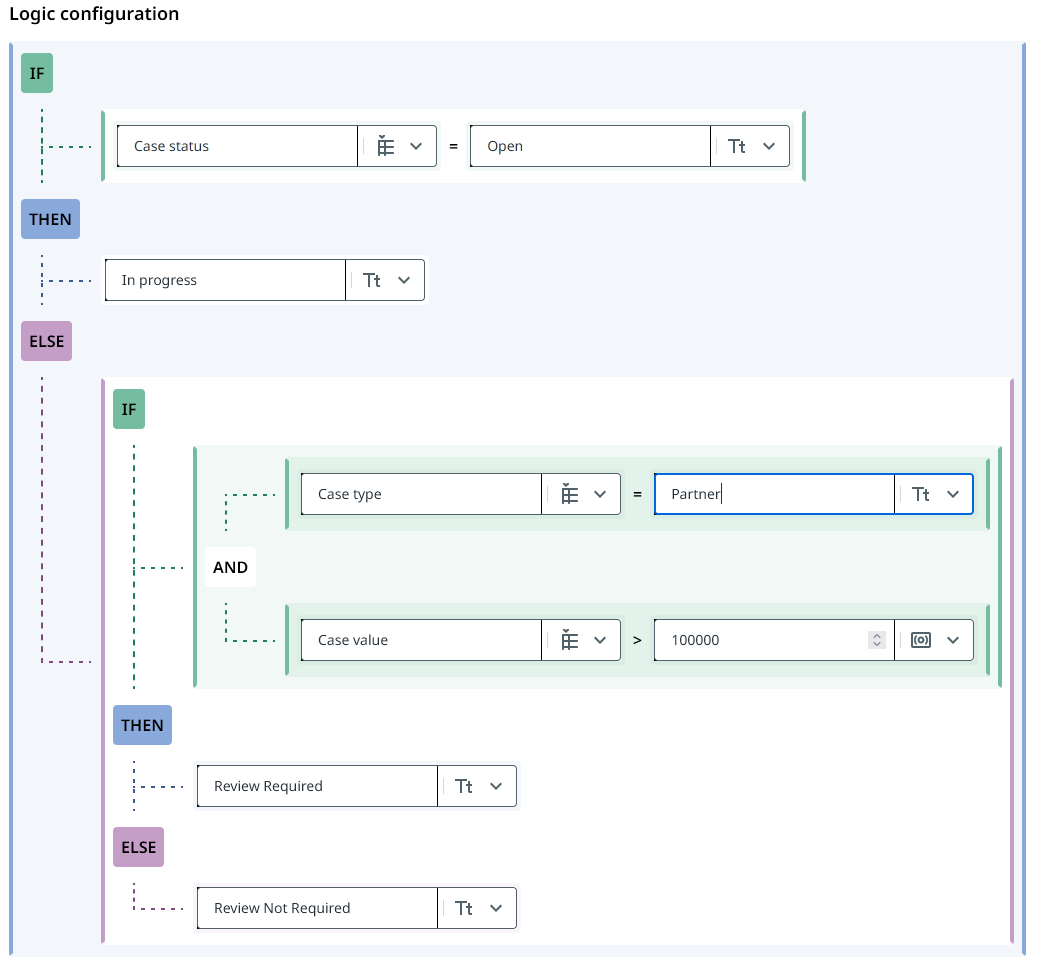The height and width of the screenshot is (969, 1041).
Task: Select the nested THEN badge
Action: click(x=141, y=725)
